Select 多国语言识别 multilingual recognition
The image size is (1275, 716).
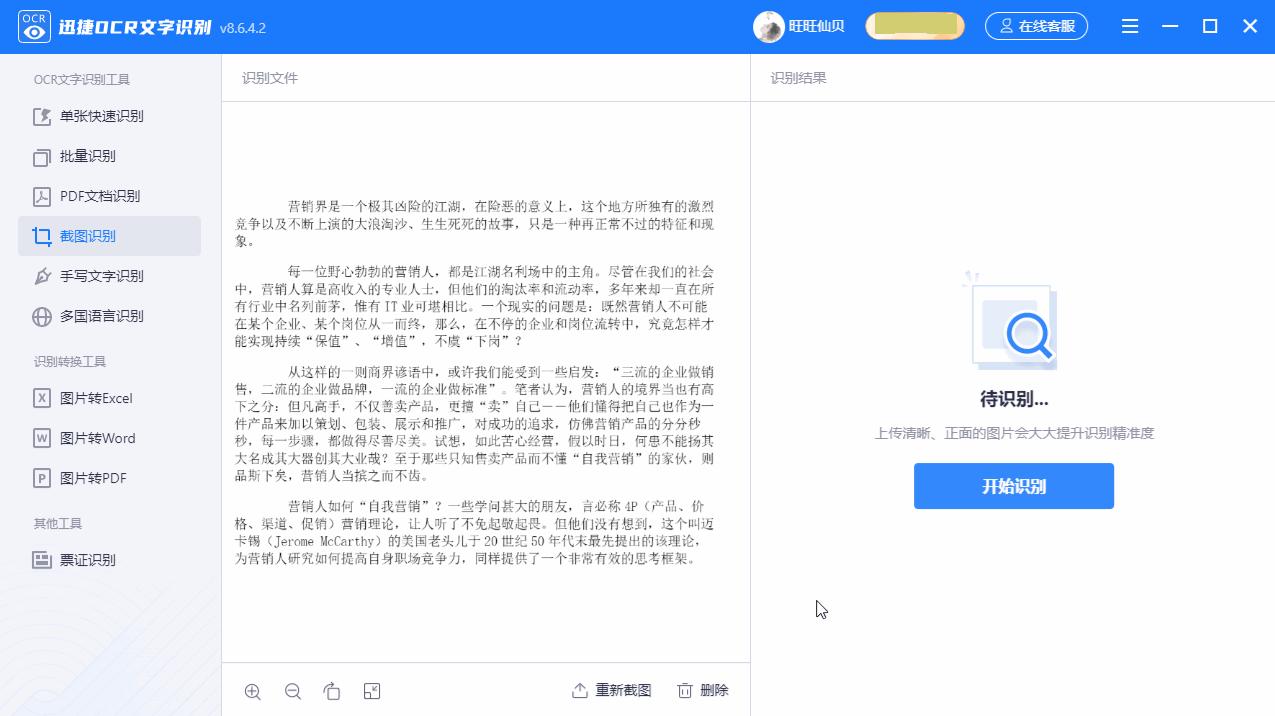click(x=100, y=316)
